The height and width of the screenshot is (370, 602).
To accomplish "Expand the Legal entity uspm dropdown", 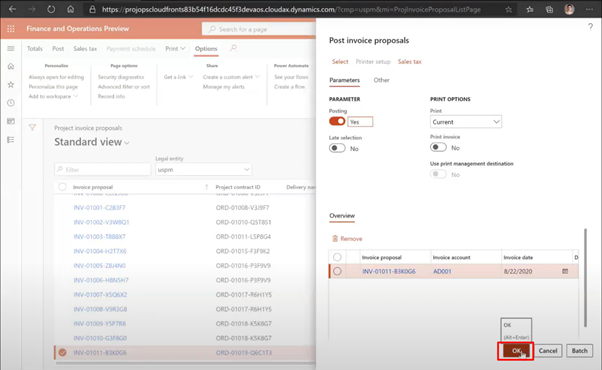I will tap(203, 169).
